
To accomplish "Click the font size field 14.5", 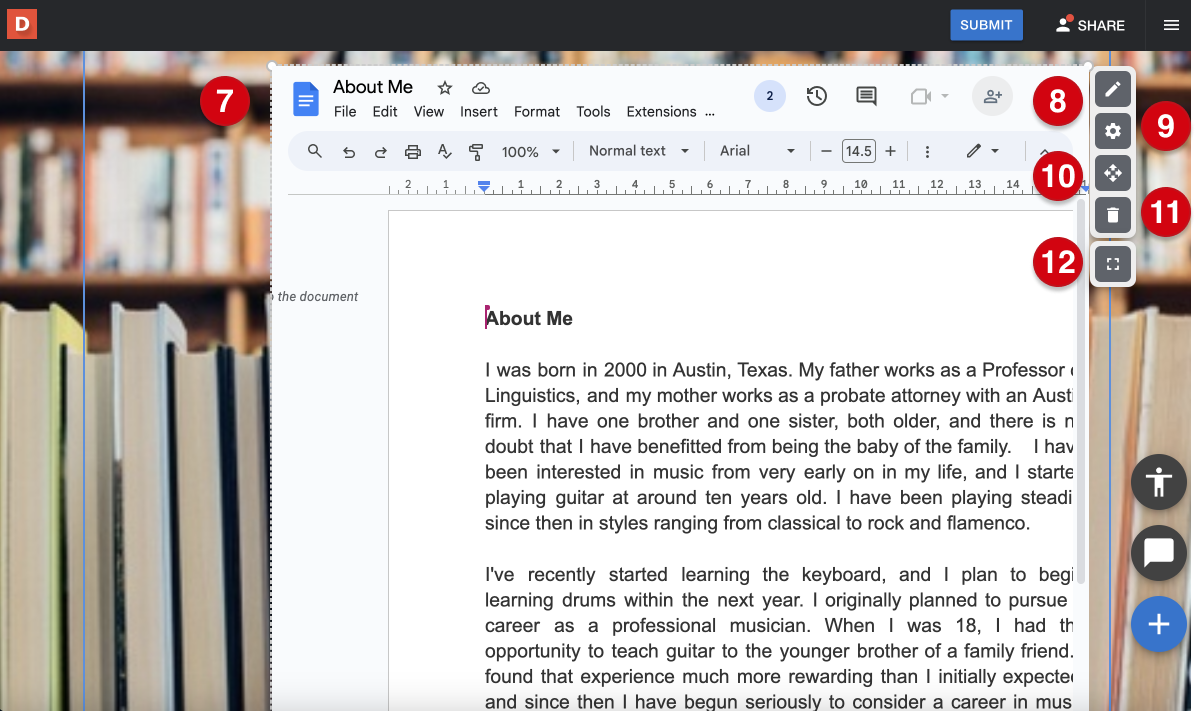I will tap(858, 151).
